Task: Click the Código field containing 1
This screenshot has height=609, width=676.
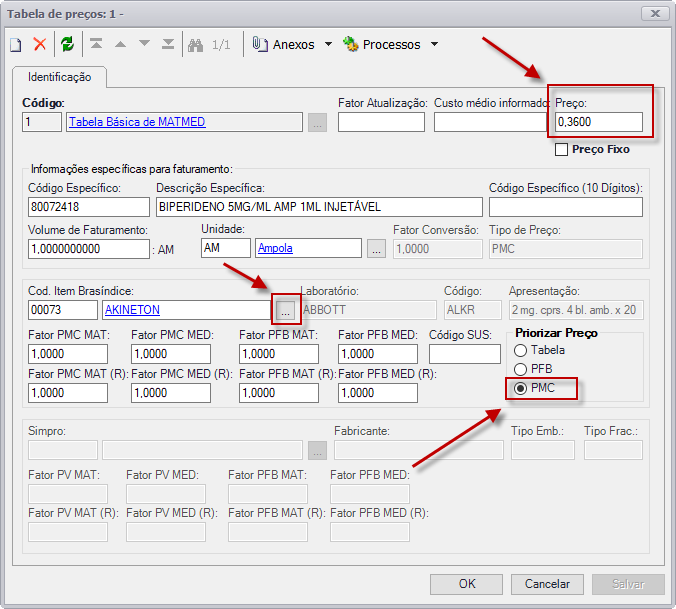Action: click(42, 122)
